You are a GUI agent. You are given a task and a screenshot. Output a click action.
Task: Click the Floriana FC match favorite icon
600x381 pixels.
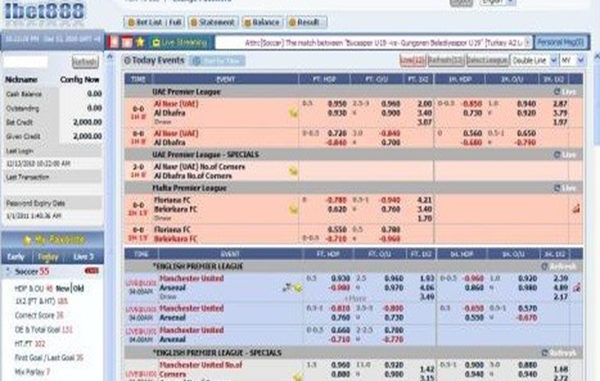[293, 209]
